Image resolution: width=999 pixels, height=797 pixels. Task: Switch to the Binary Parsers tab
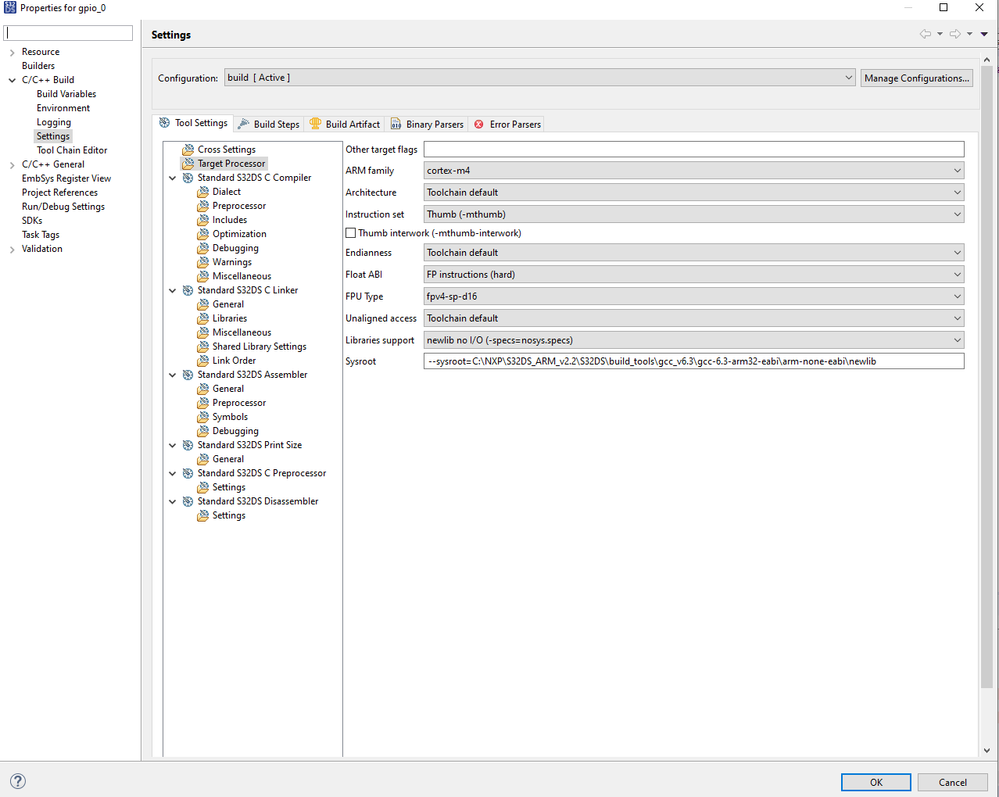pos(427,124)
